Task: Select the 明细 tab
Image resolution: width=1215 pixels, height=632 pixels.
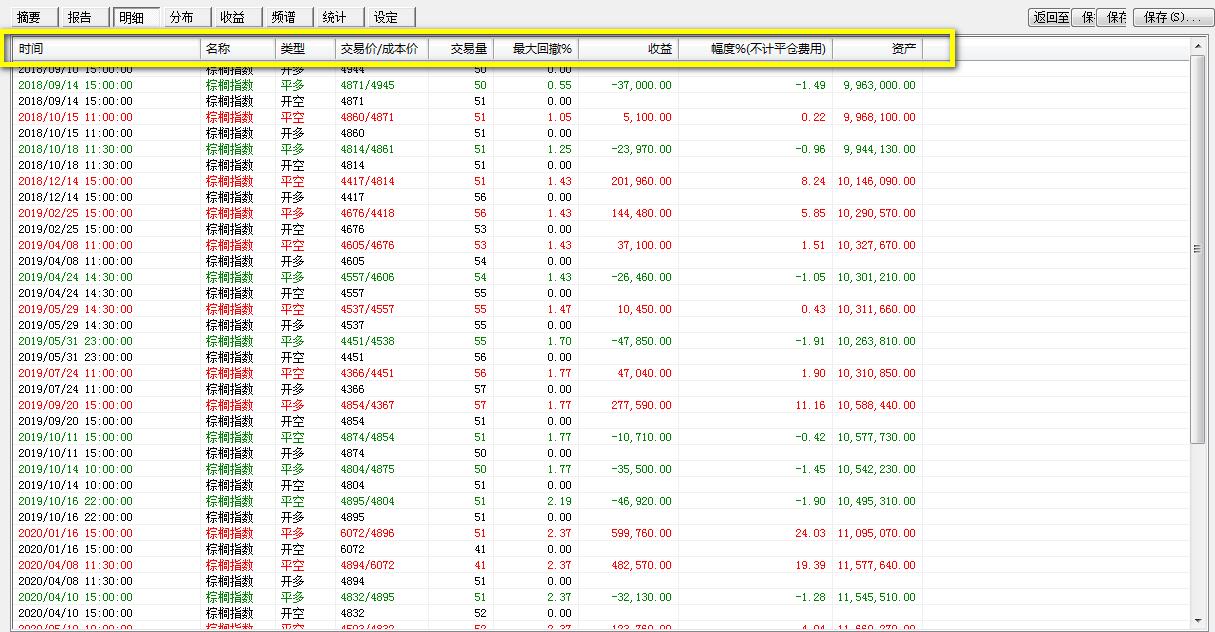Action: tap(133, 18)
